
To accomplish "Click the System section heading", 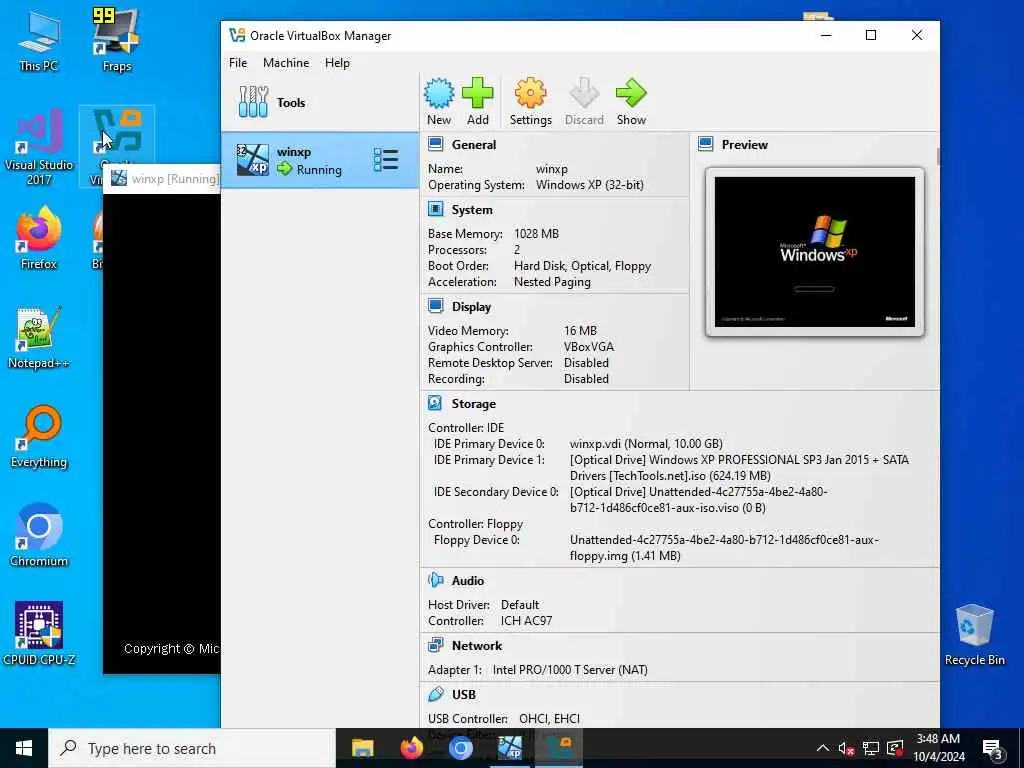I will click(x=472, y=210).
